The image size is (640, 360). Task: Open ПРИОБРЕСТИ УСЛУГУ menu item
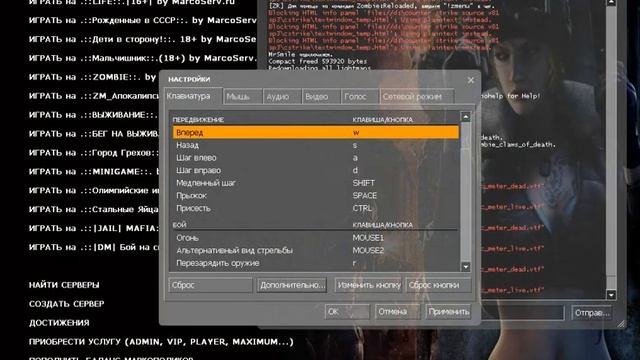[x=161, y=342]
